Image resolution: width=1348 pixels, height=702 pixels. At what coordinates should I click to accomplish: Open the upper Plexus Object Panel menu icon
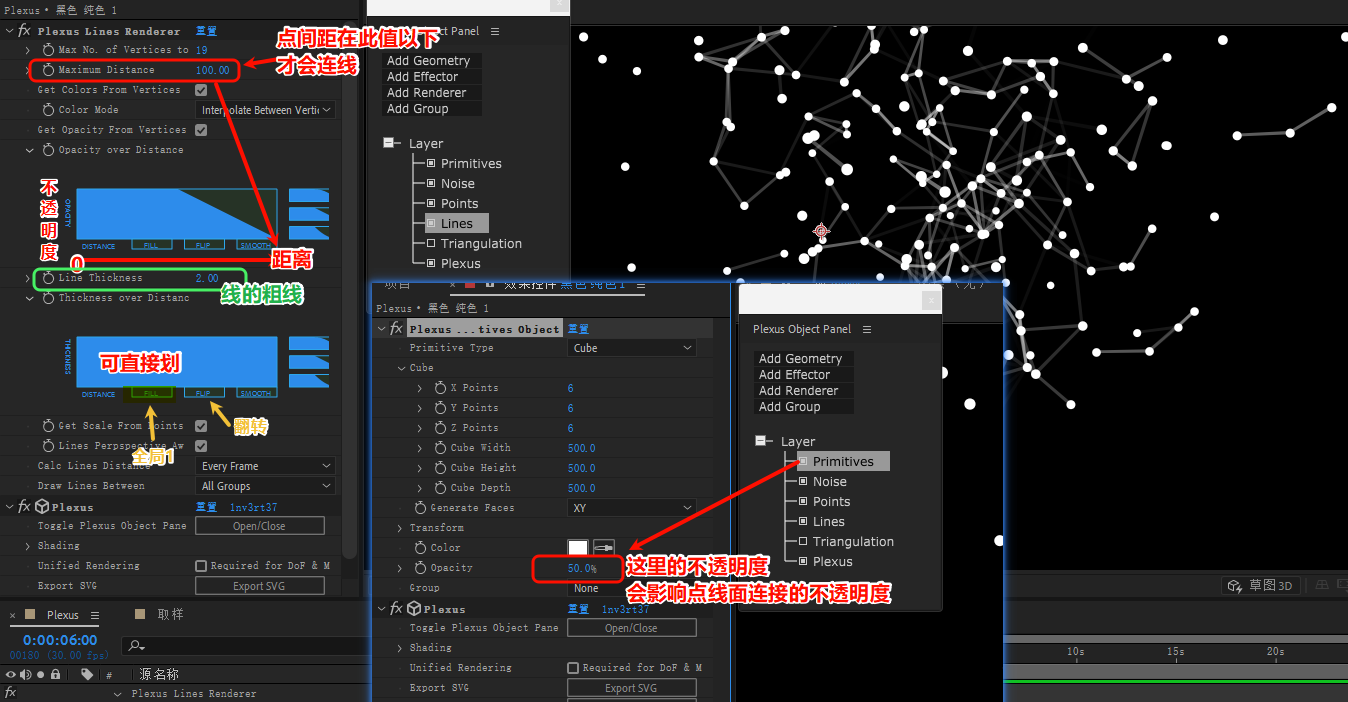[495, 31]
